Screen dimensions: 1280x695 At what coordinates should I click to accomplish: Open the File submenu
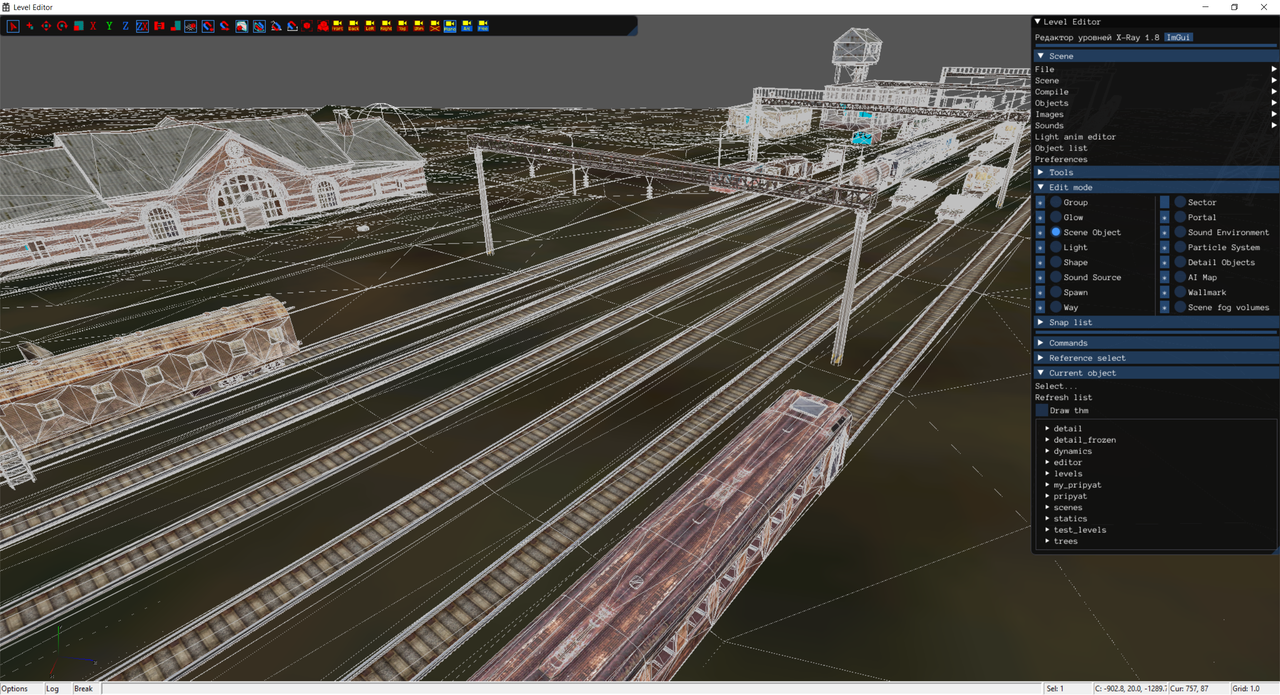click(x=1155, y=69)
